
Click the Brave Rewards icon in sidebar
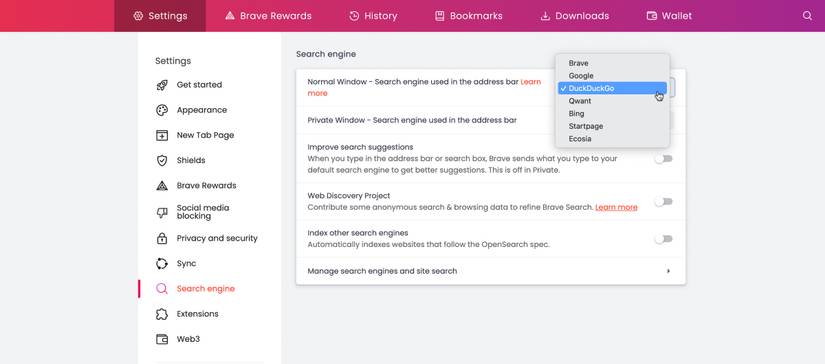(x=162, y=186)
